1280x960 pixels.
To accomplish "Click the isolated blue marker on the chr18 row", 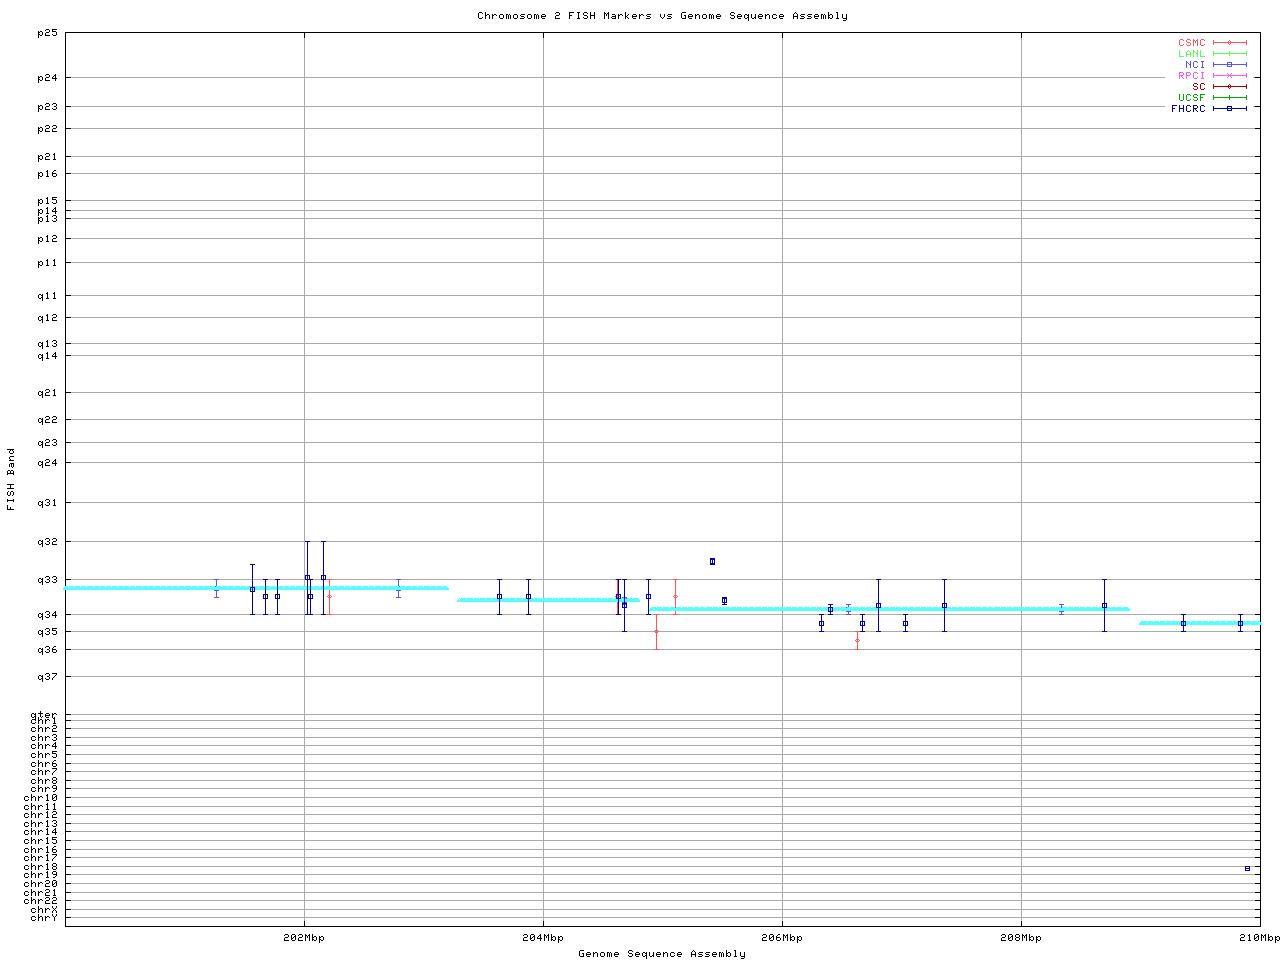I will (1247, 868).
